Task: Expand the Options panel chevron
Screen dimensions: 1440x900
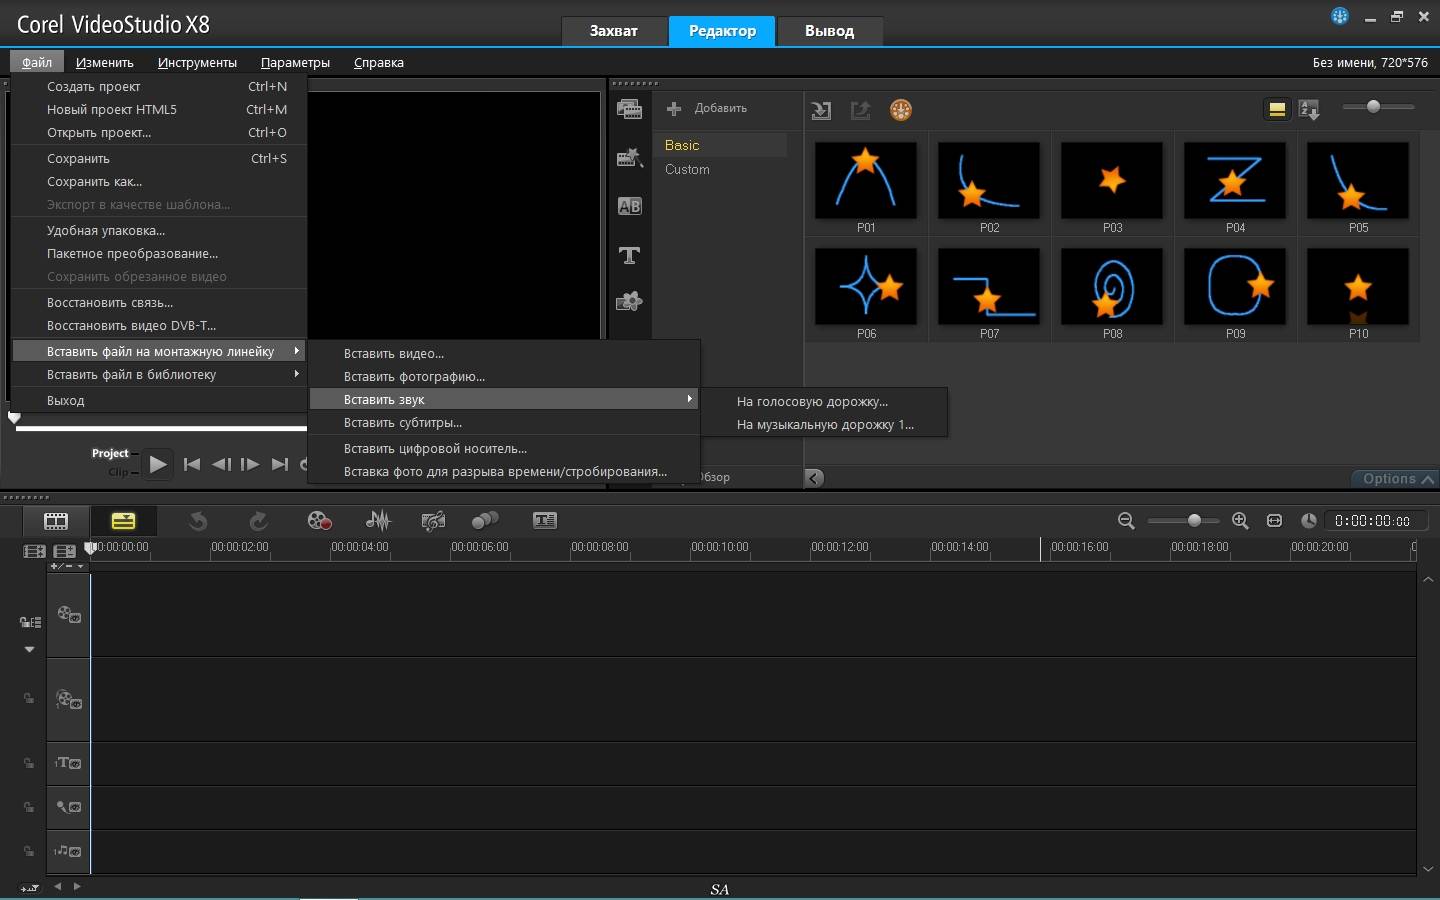Action: click(1427, 479)
